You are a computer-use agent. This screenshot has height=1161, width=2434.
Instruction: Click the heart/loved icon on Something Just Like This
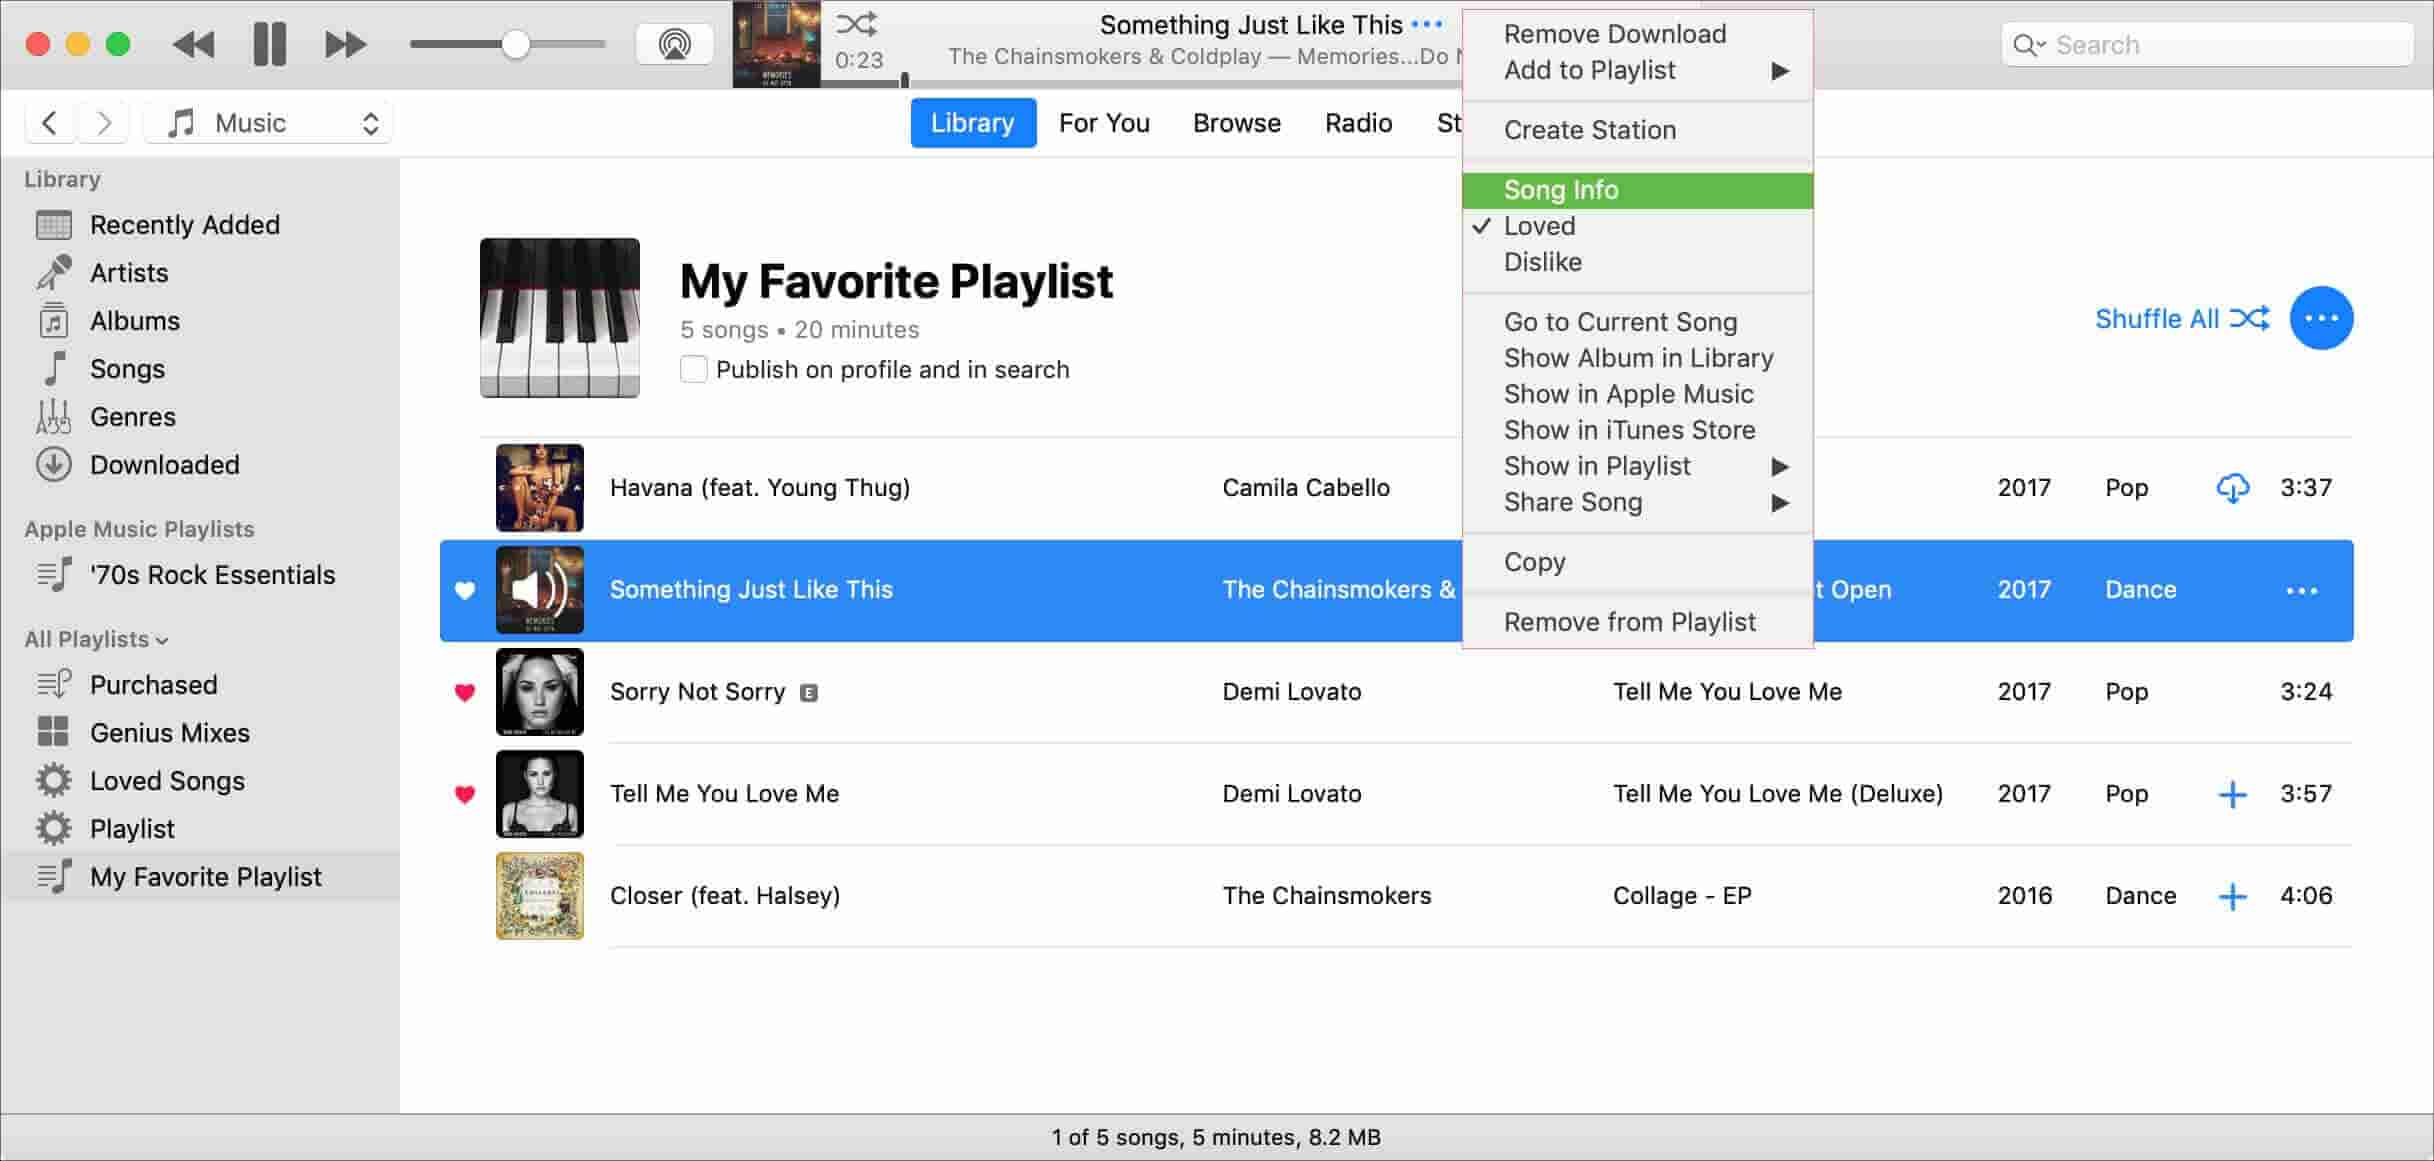464,590
